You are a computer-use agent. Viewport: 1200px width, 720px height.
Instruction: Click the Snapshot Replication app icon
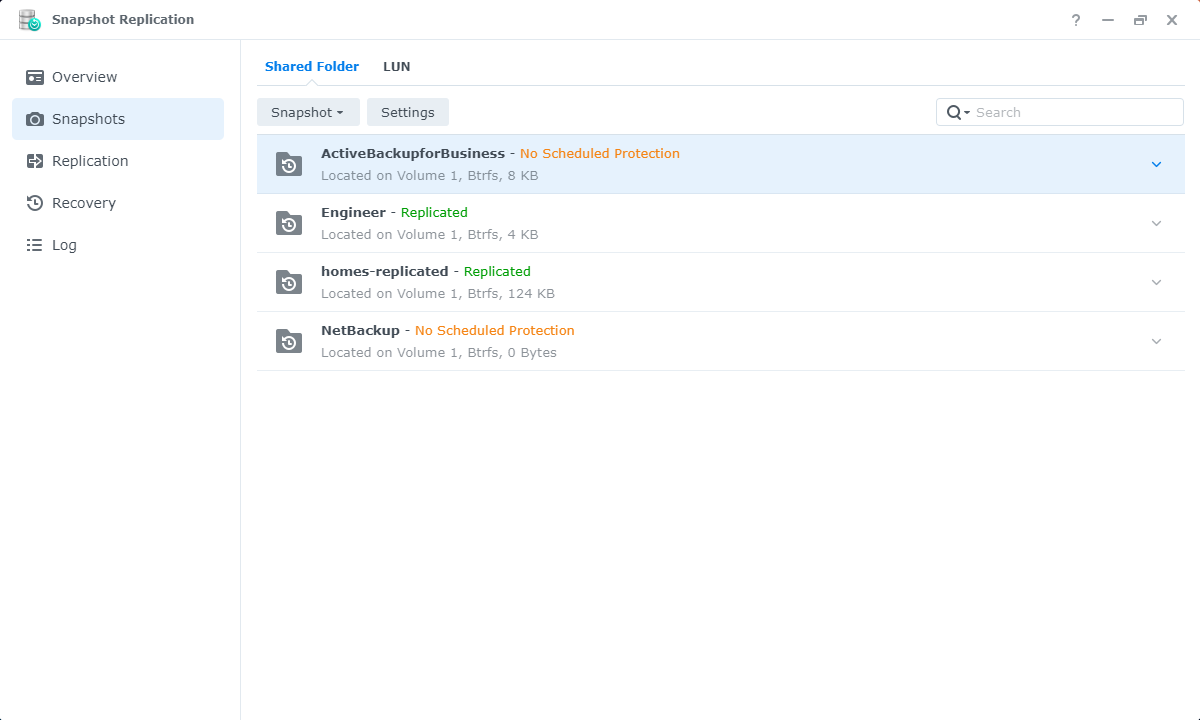[30, 20]
